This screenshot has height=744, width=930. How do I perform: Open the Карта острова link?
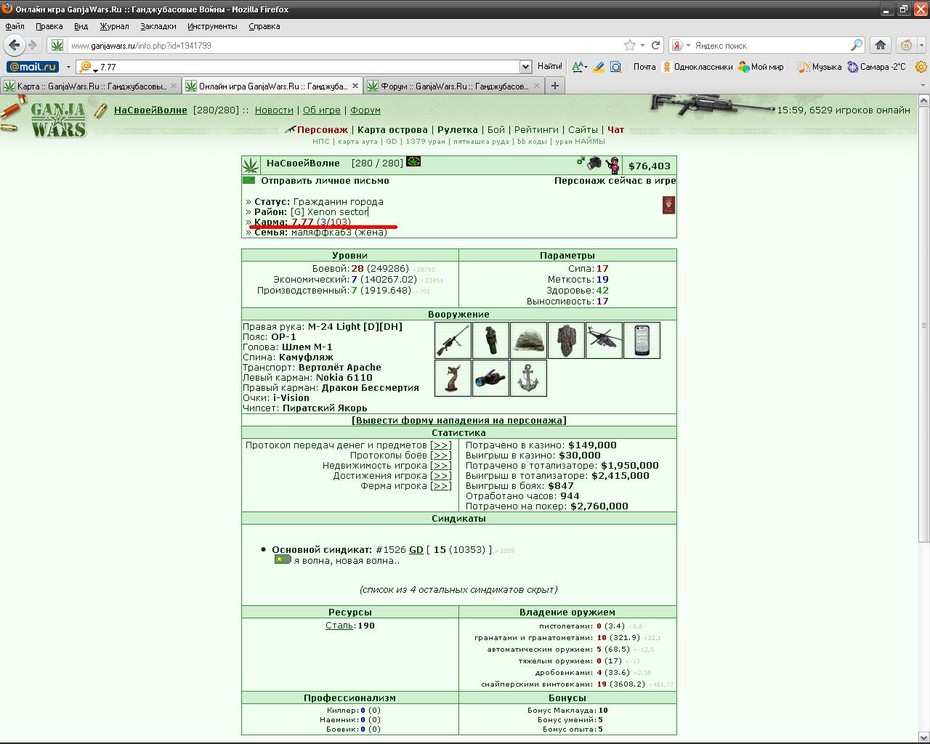click(392, 129)
